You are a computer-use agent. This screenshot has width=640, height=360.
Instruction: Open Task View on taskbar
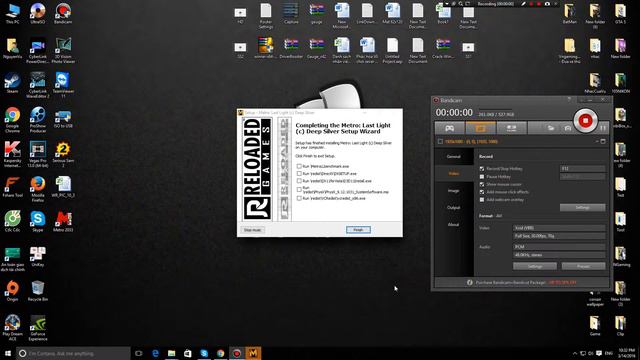pyautogui.click(x=139, y=353)
